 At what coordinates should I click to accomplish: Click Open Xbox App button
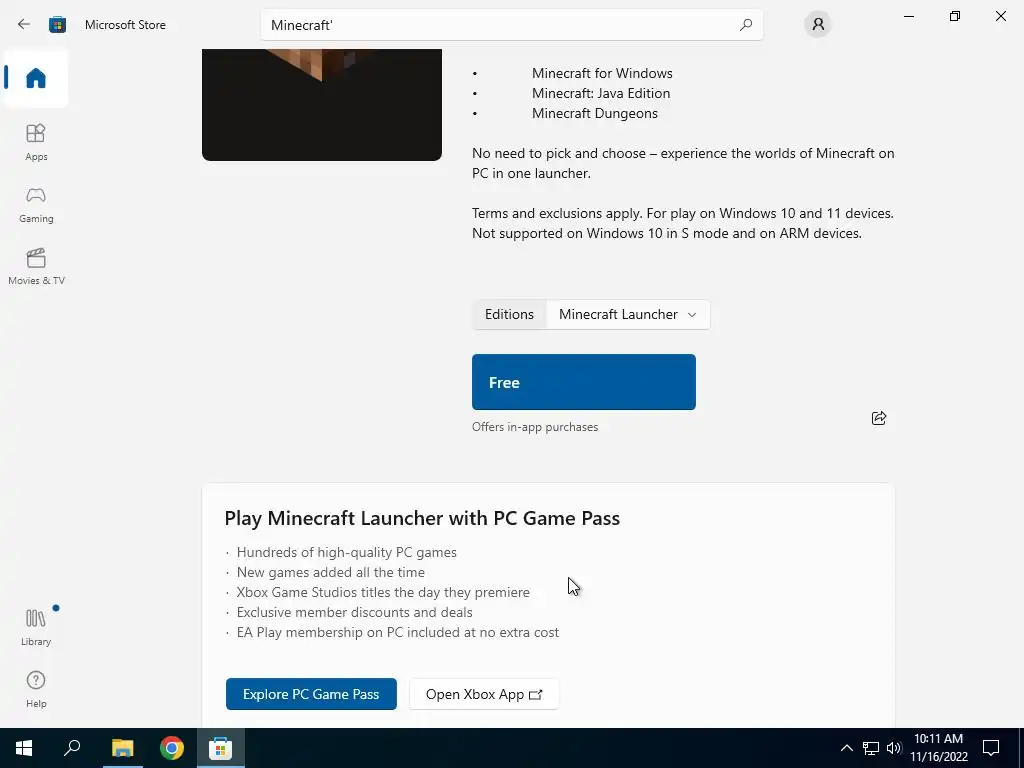point(484,694)
